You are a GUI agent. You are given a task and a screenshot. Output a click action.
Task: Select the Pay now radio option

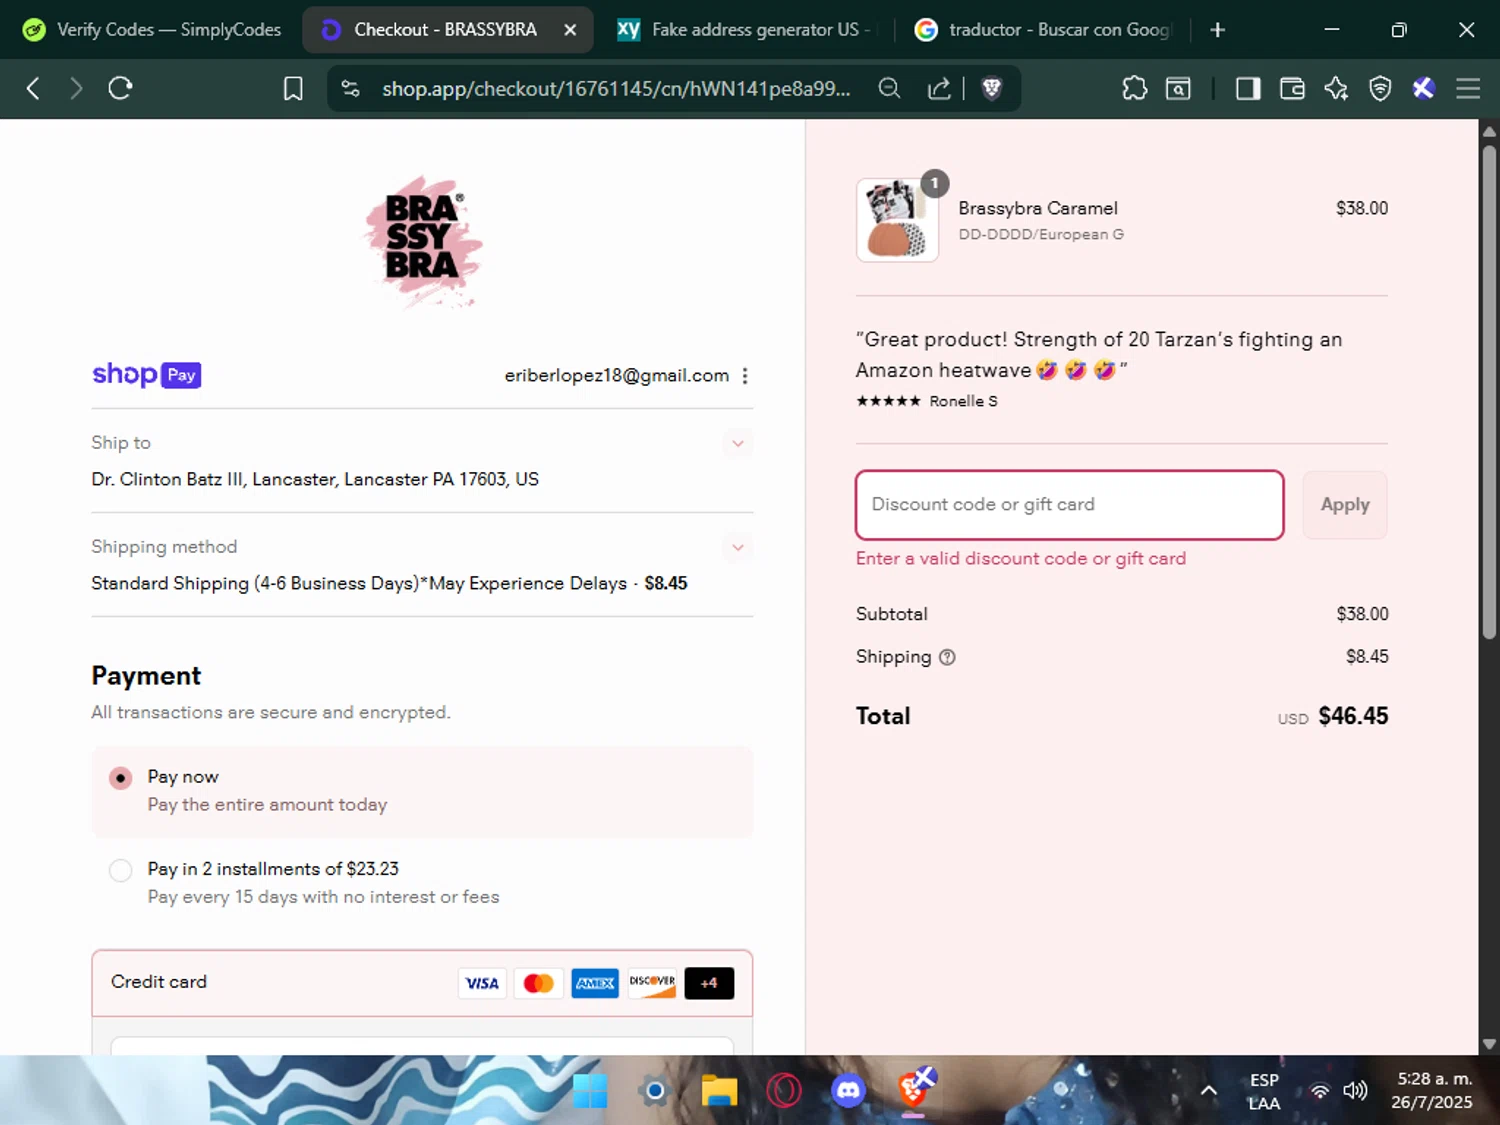(x=121, y=778)
